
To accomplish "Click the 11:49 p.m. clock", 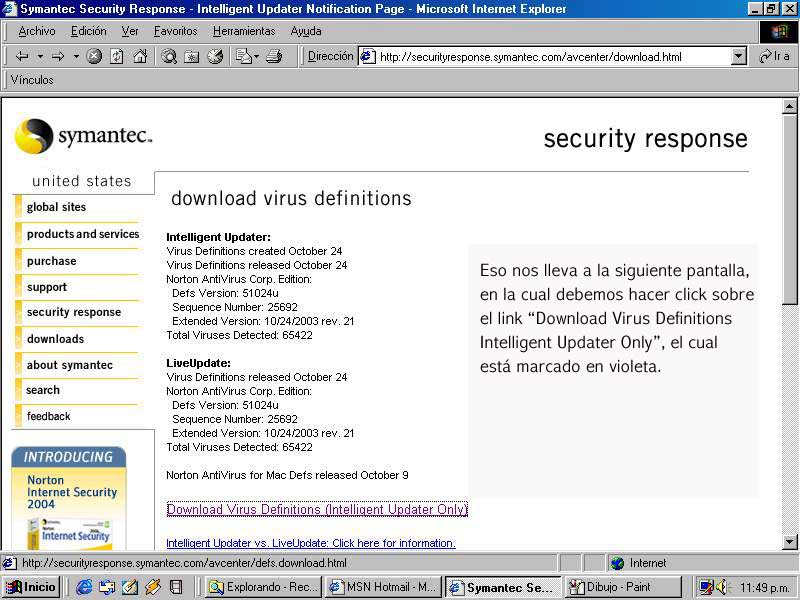I will (765, 588).
